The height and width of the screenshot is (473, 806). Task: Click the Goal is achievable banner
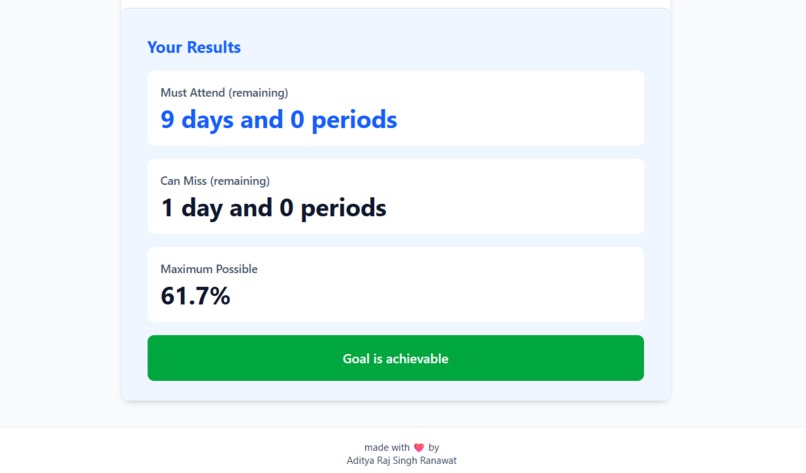pyautogui.click(x=395, y=358)
